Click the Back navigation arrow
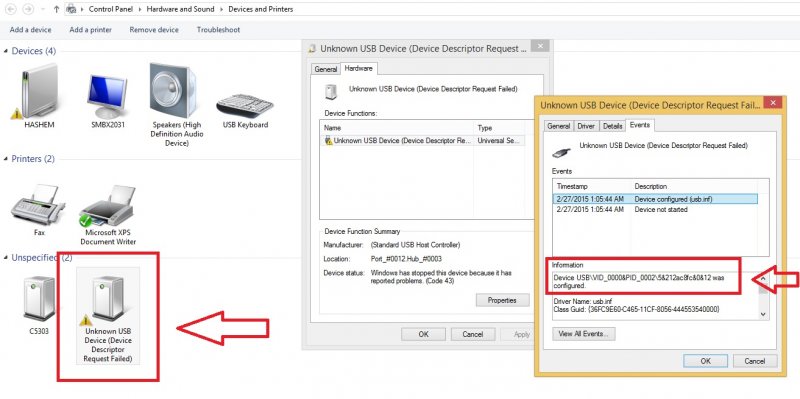800x399 pixels. (11, 9)
